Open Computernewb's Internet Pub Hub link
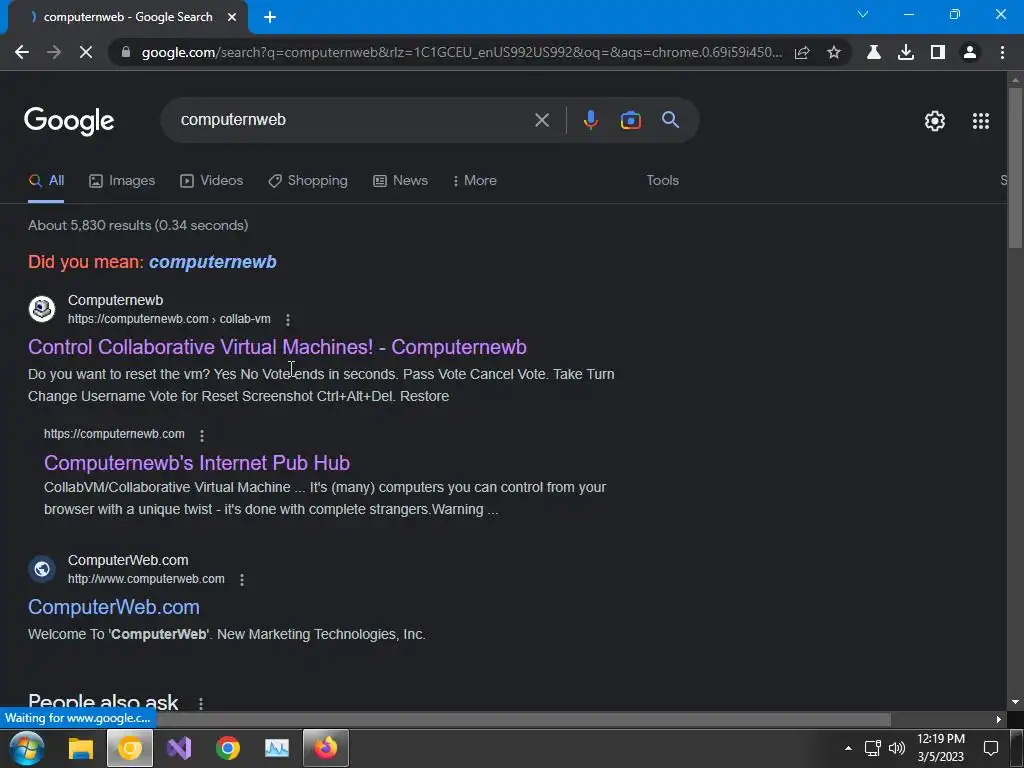Image resolution: width=1024 pixels, height=768 pixels. [x=197, y=463]
